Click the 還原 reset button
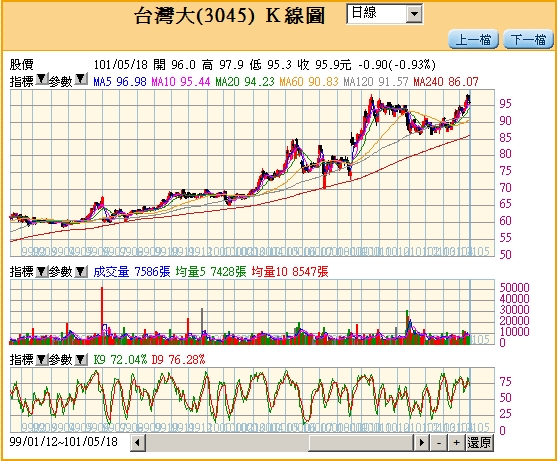The width and height of the screenshot is (558, 461). (479, 443)
